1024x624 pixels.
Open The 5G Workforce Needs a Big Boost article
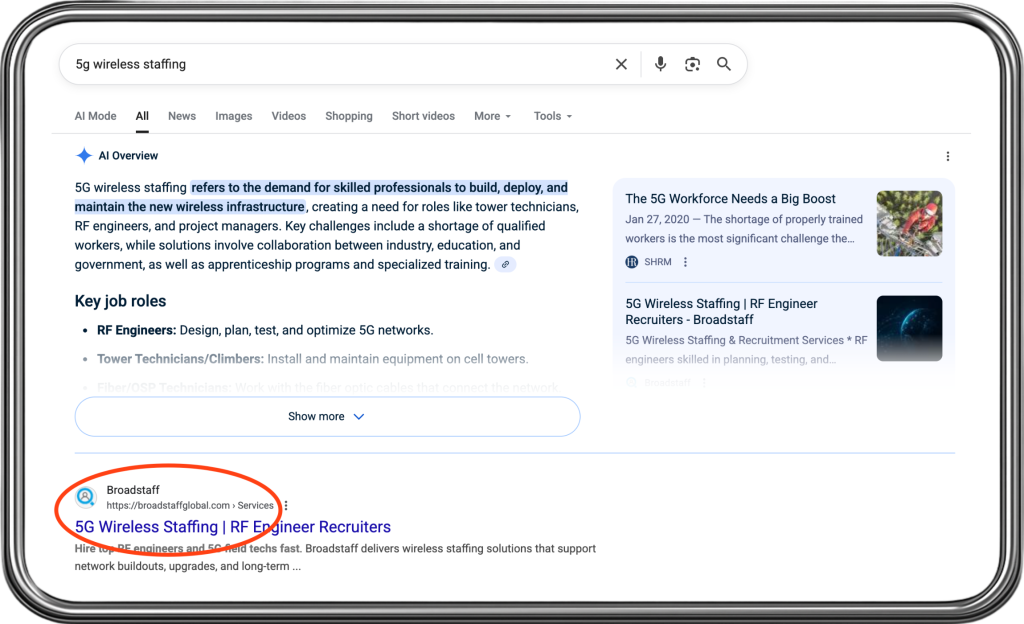(x=730, y=199)
